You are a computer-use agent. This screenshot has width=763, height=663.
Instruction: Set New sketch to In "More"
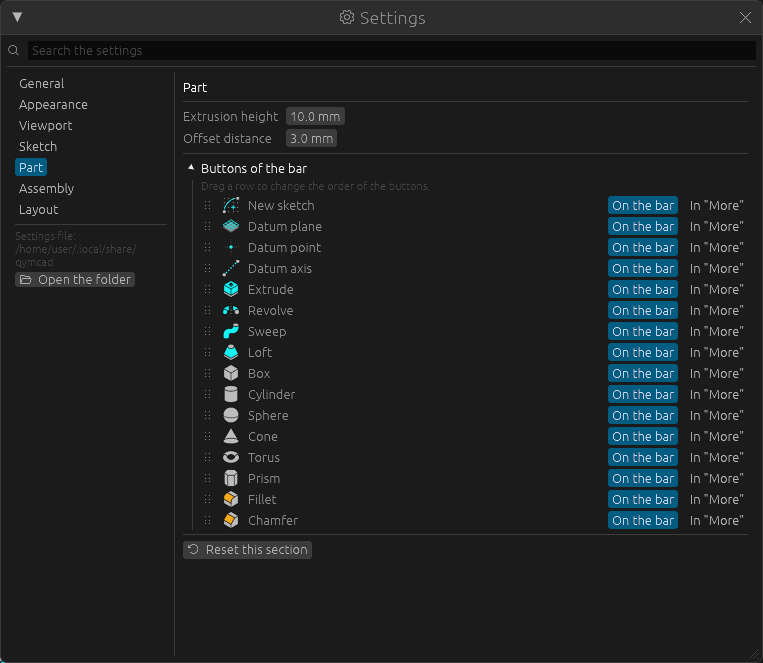[x=716, y=205]
